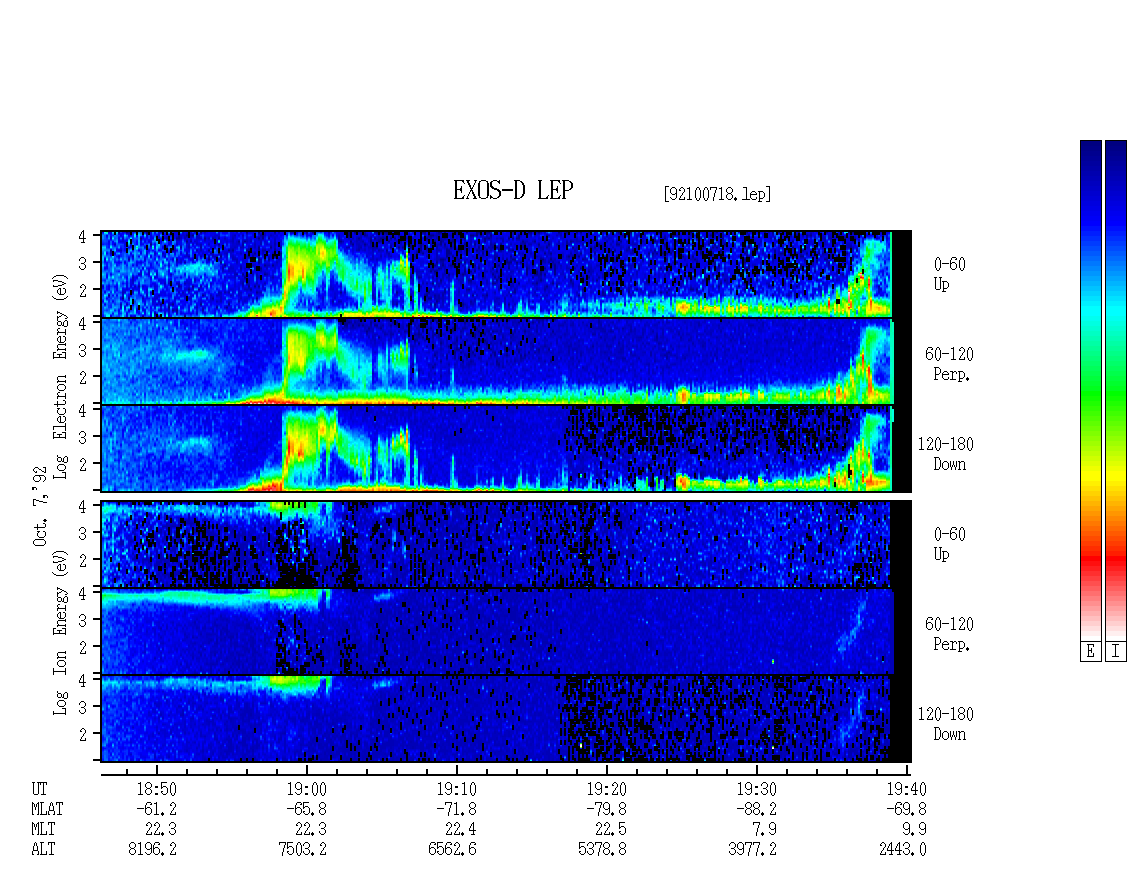Click the Log Ion Energy (eV) axis label
The height and width of the screenshot is (875, 1130).
(61, 633)
